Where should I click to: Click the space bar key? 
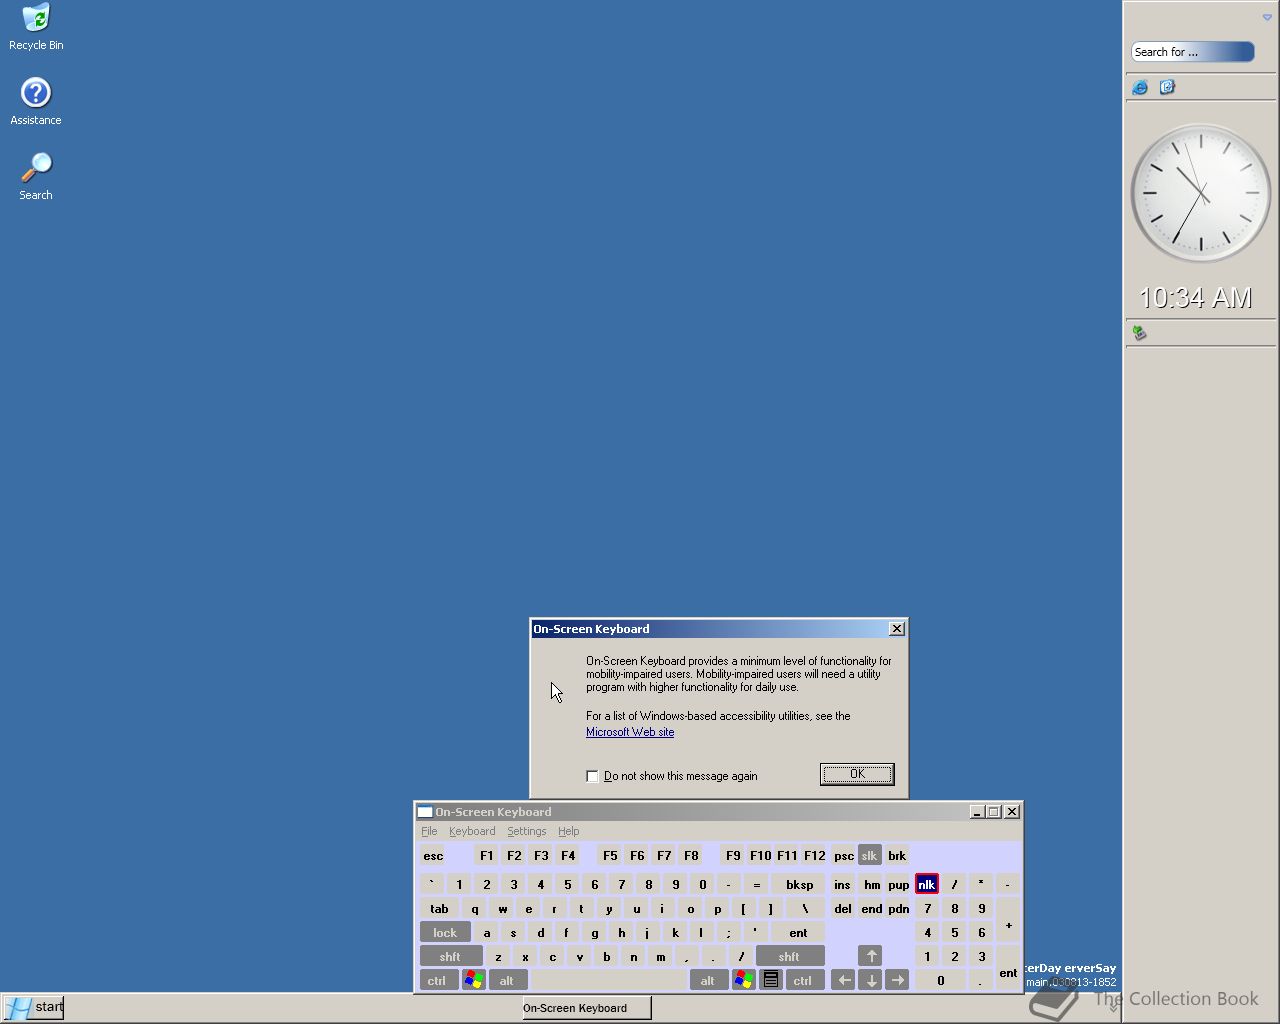[x=609, y=980]
